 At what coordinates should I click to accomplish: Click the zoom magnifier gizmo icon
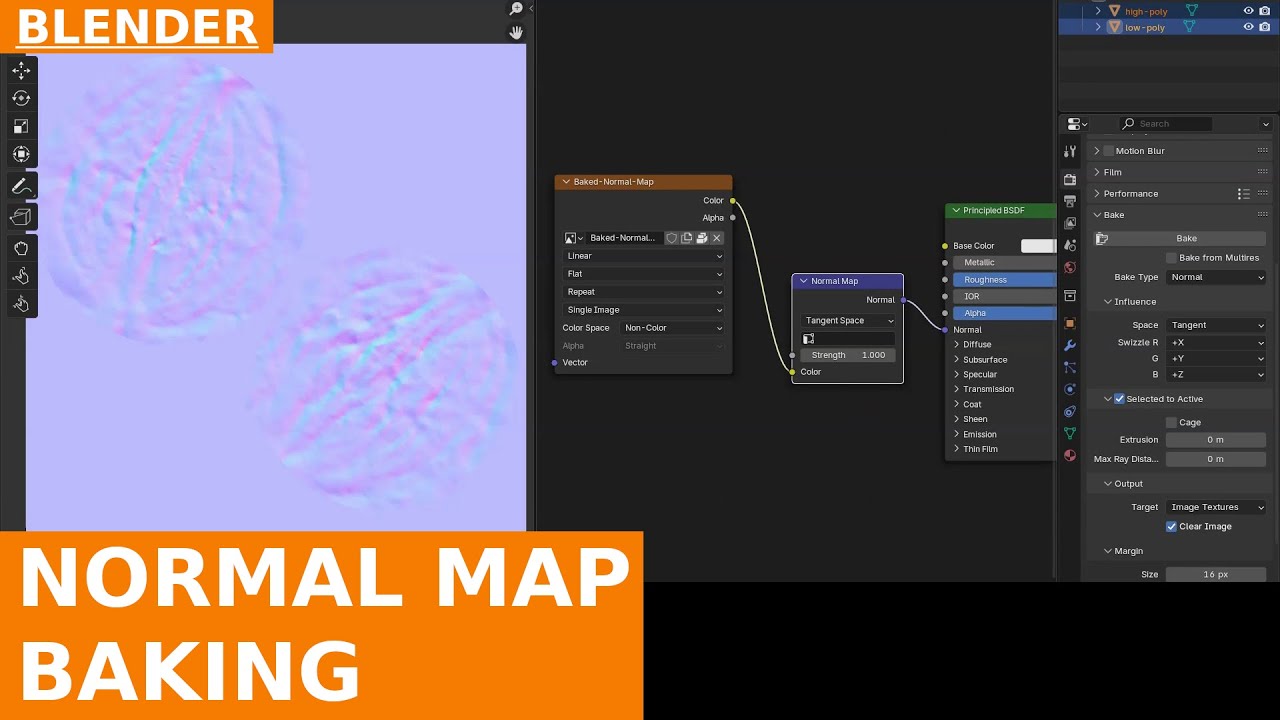click(516, 9)
